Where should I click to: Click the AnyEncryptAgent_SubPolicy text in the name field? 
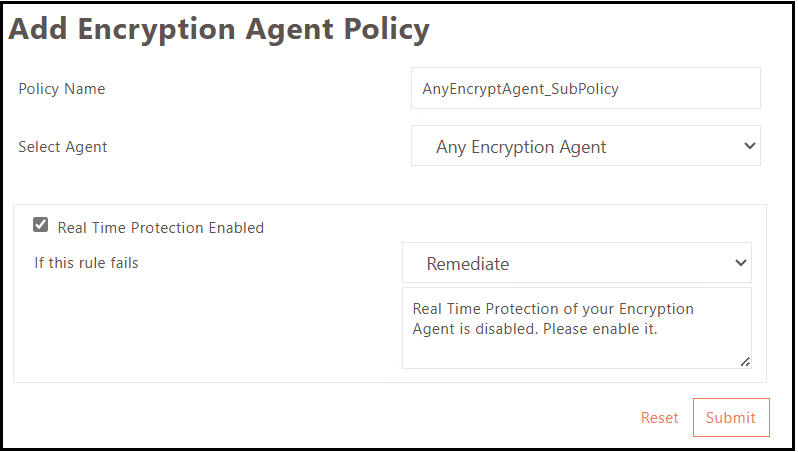[520, 89]
